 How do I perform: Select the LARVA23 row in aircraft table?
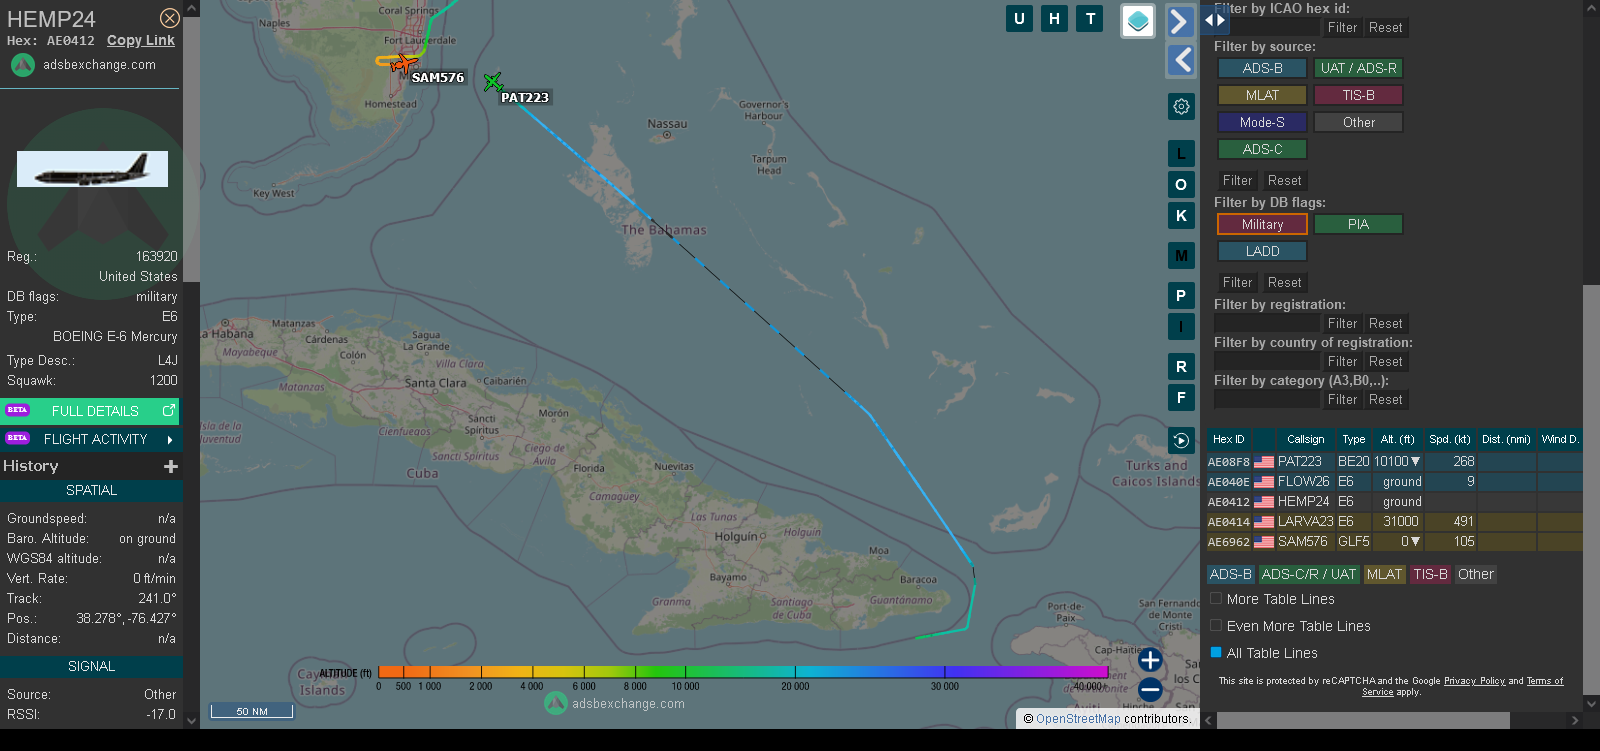tap(1394, 522)
